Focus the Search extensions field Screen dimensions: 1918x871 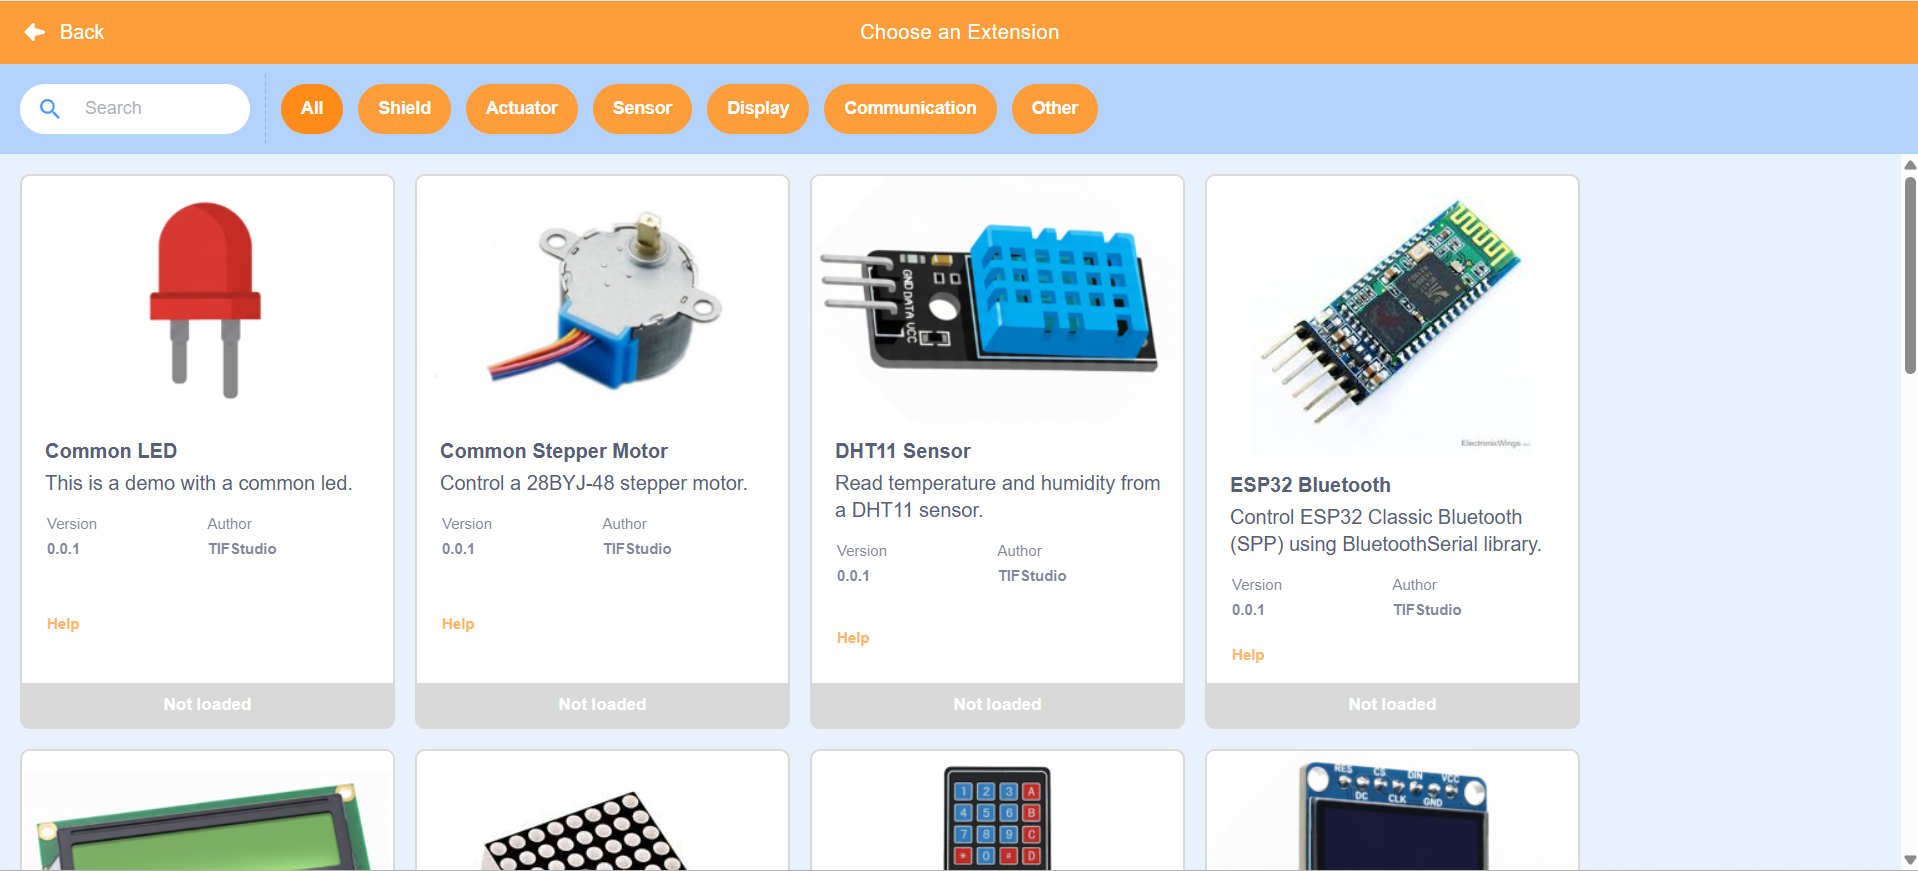click(x=135, y=108)
